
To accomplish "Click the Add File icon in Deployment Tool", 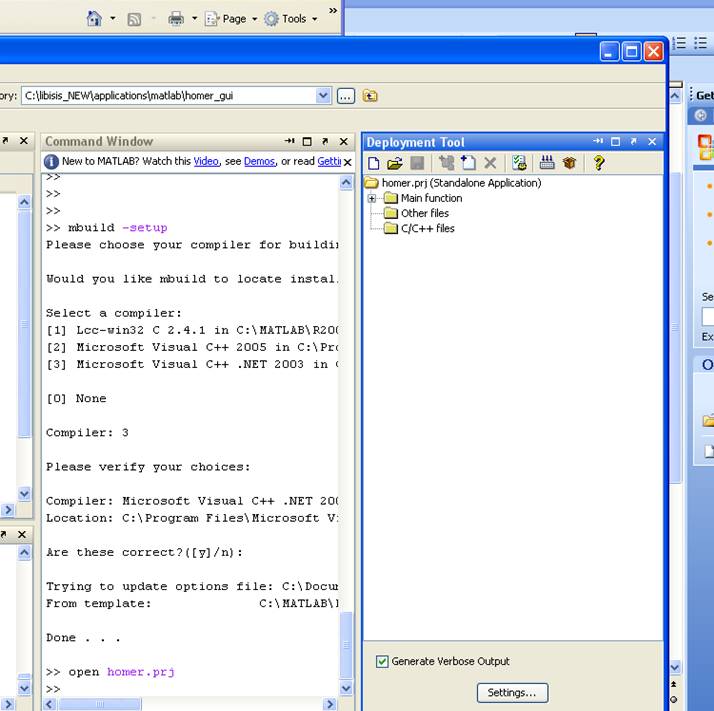I will [x=468, y=163].
